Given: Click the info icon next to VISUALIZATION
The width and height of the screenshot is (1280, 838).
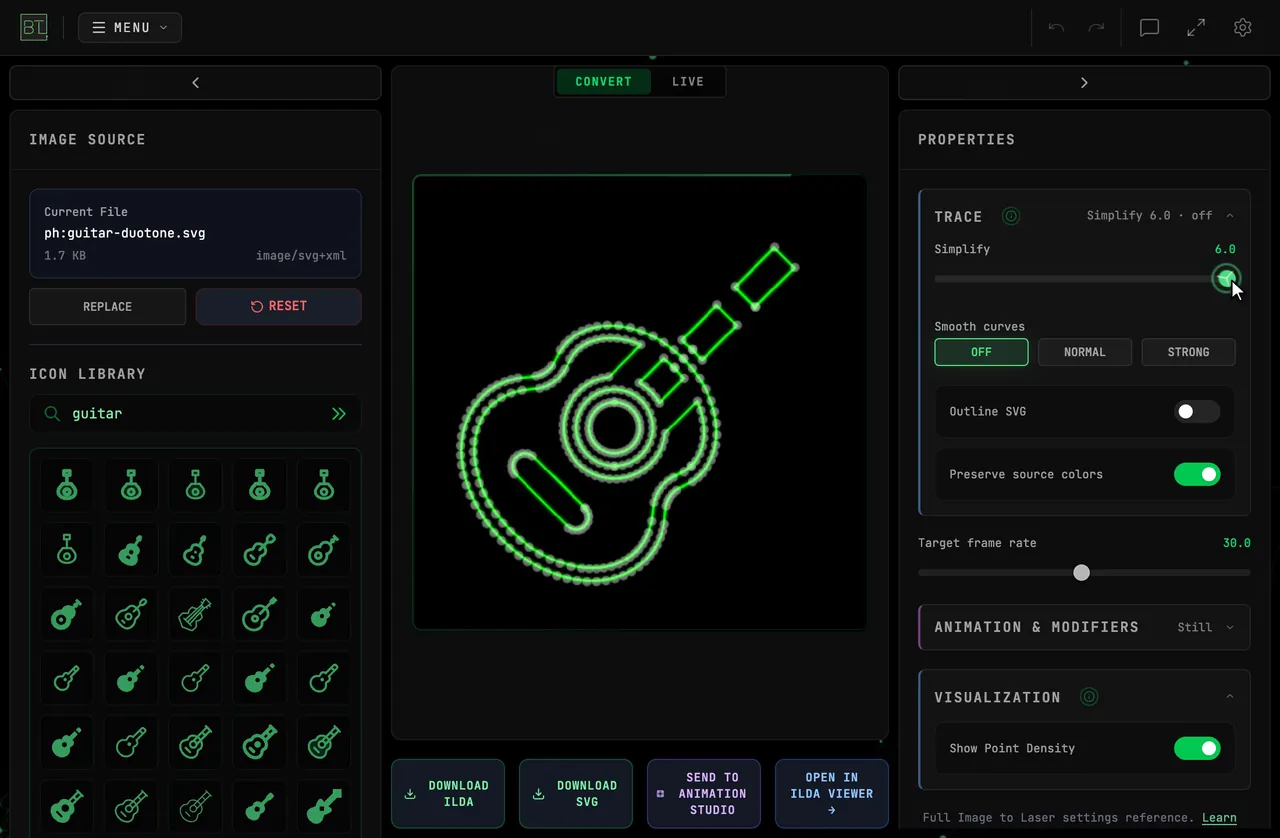Looking at the screenshot, I should (1090, 697).
